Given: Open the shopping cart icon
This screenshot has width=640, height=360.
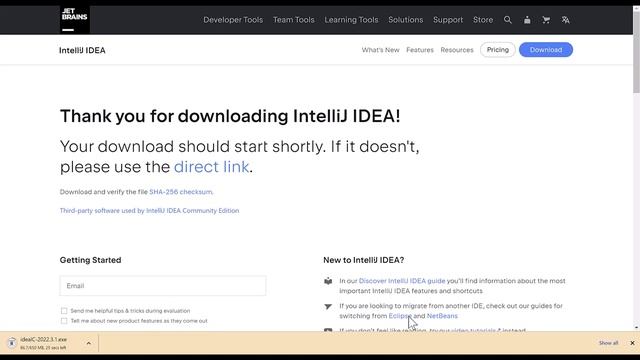Looking at the screenshot, I should tap(546, 20).
